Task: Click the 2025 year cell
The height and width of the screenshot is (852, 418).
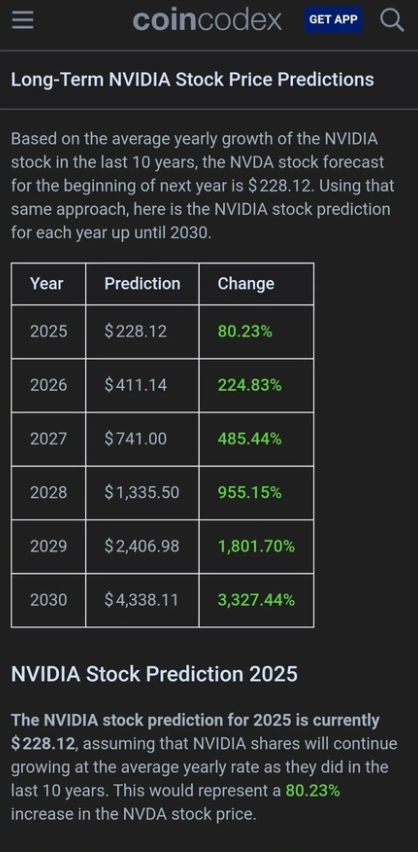Action: point(48,331)
